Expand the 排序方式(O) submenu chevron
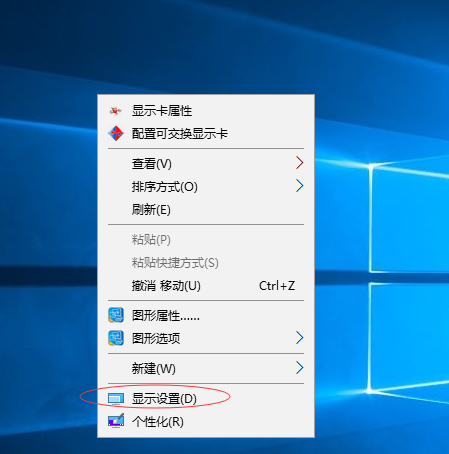This screenshot has height=454, width=449. coord(299,186)
